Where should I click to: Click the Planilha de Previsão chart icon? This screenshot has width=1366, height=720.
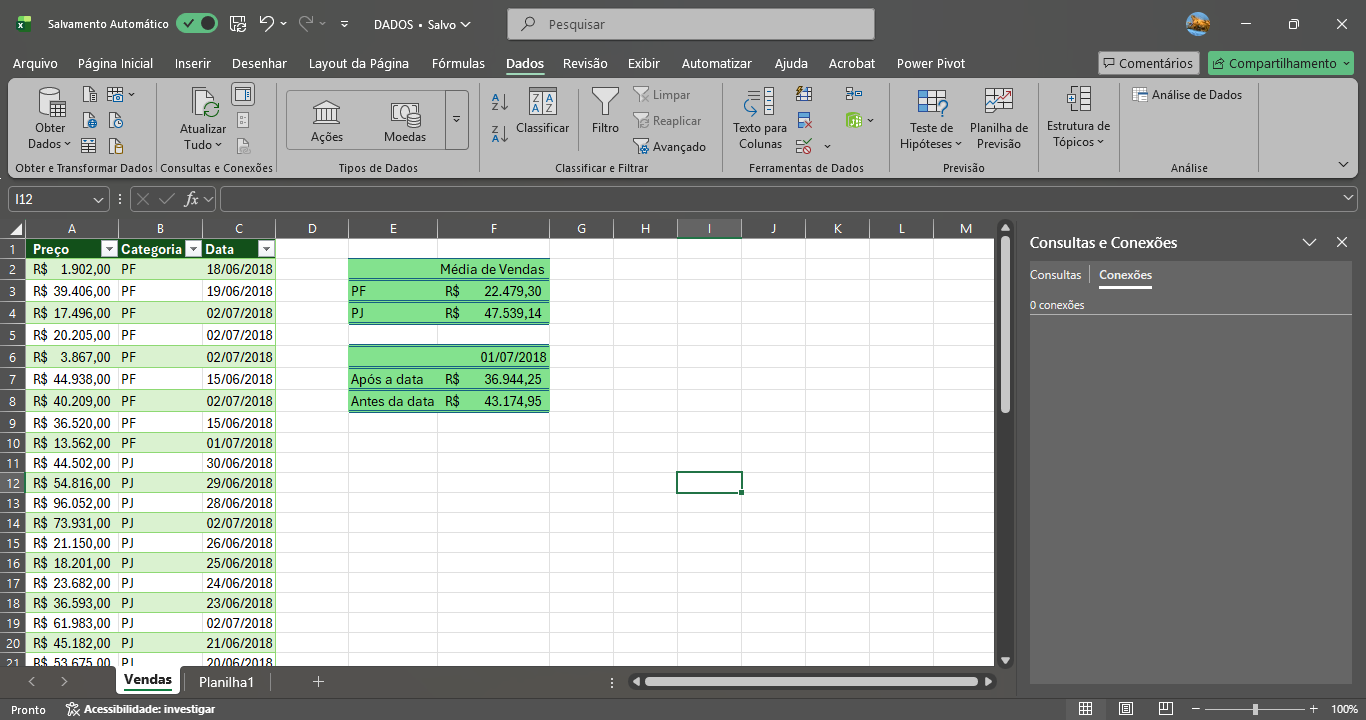998,102
